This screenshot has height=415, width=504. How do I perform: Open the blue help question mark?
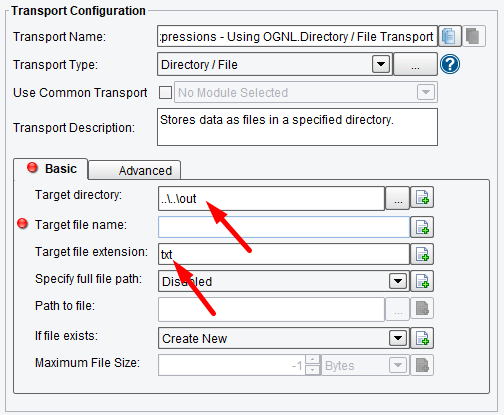450,64
